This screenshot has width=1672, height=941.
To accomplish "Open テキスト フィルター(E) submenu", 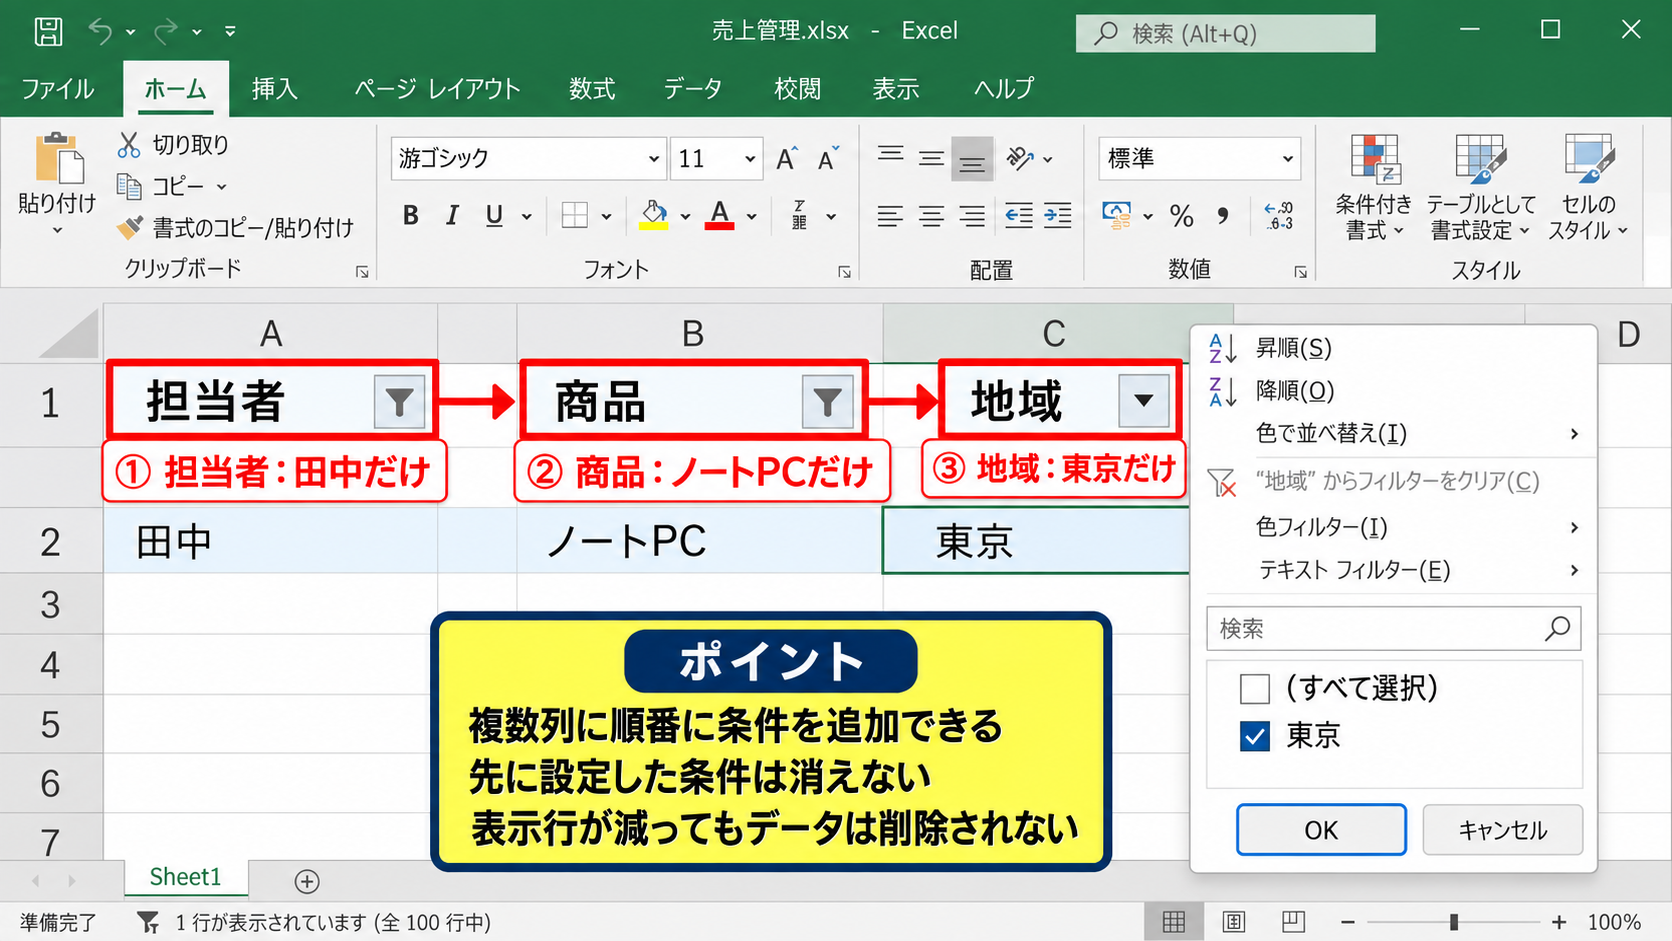I will pyautogui.click(x=1392, y=570).
